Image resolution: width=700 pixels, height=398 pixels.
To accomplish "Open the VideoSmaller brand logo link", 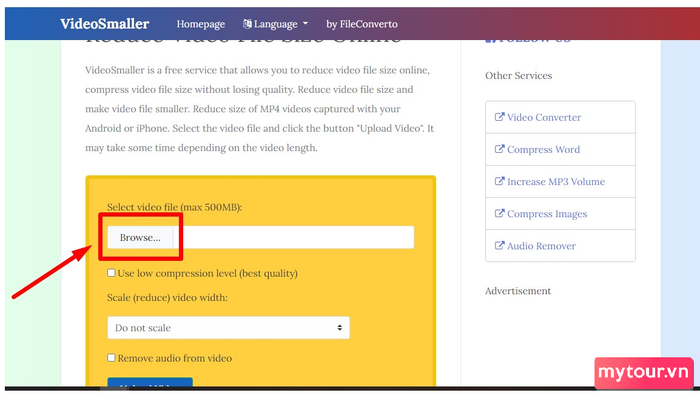I will (104, 24).
